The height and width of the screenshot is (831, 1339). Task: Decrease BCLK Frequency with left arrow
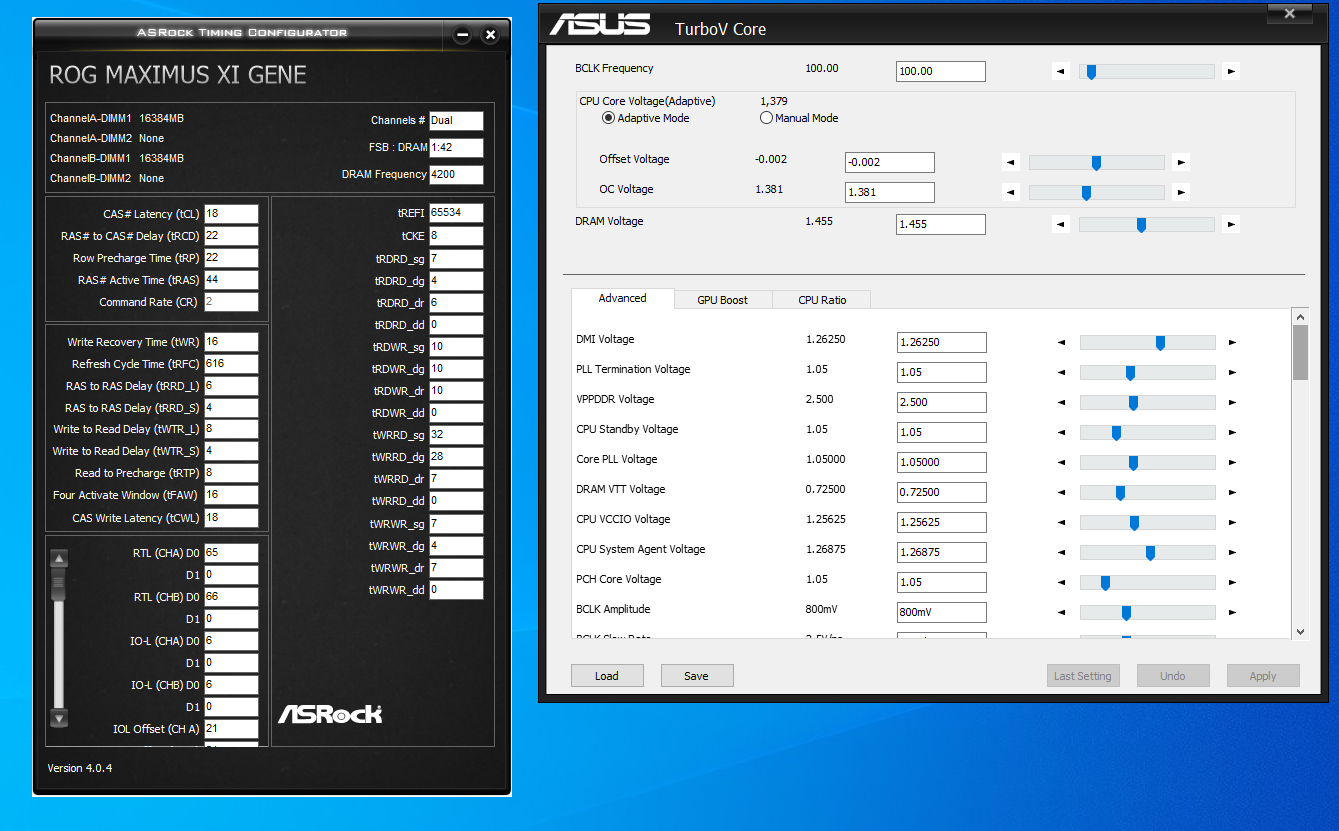point(1061,71)
